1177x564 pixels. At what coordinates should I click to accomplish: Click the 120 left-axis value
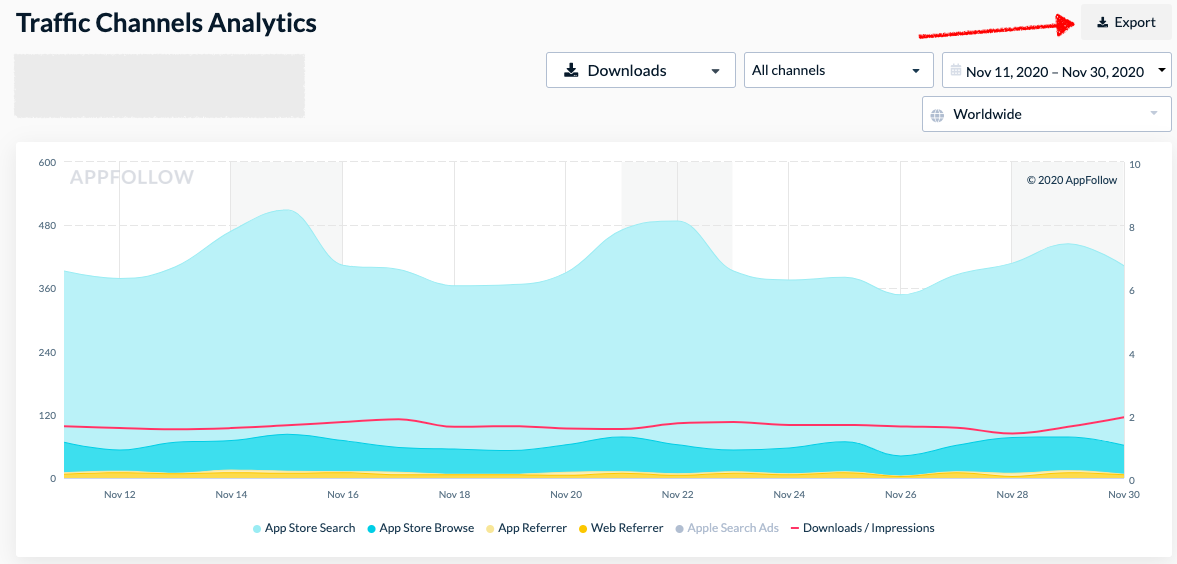coord(47,415)
